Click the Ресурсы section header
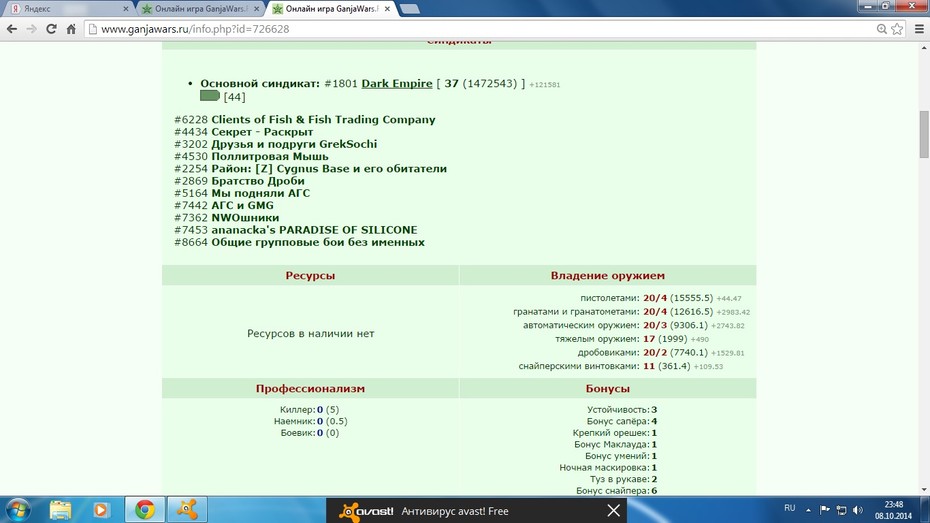This screenshot has height=523, width=930. point(310,276)
